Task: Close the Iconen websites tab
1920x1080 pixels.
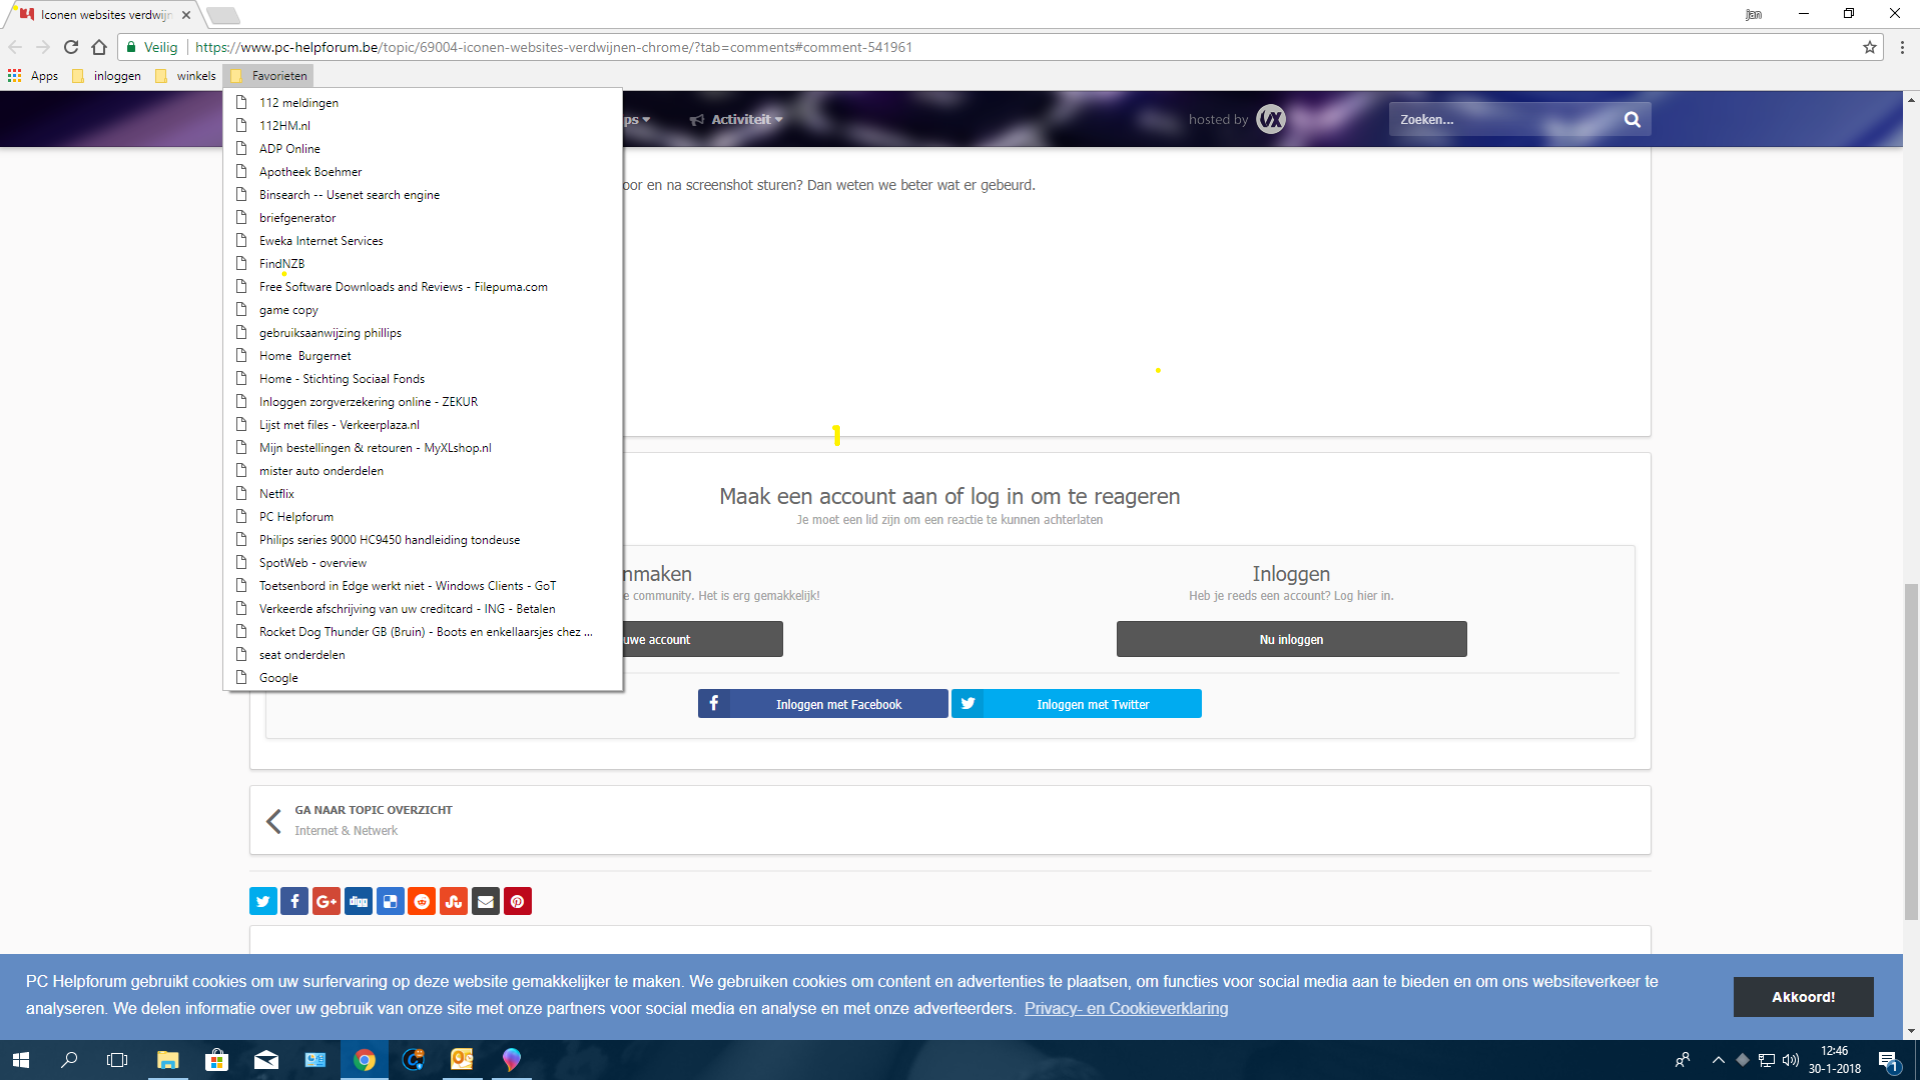Action: point(186,15)
